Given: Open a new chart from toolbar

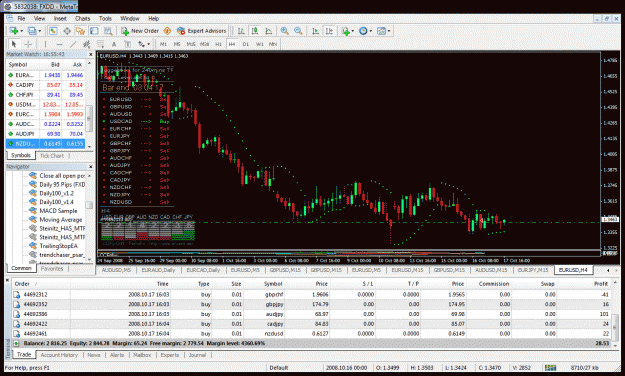Looking at the screenshot, I should pyautogui.click(x=15, y=31).
